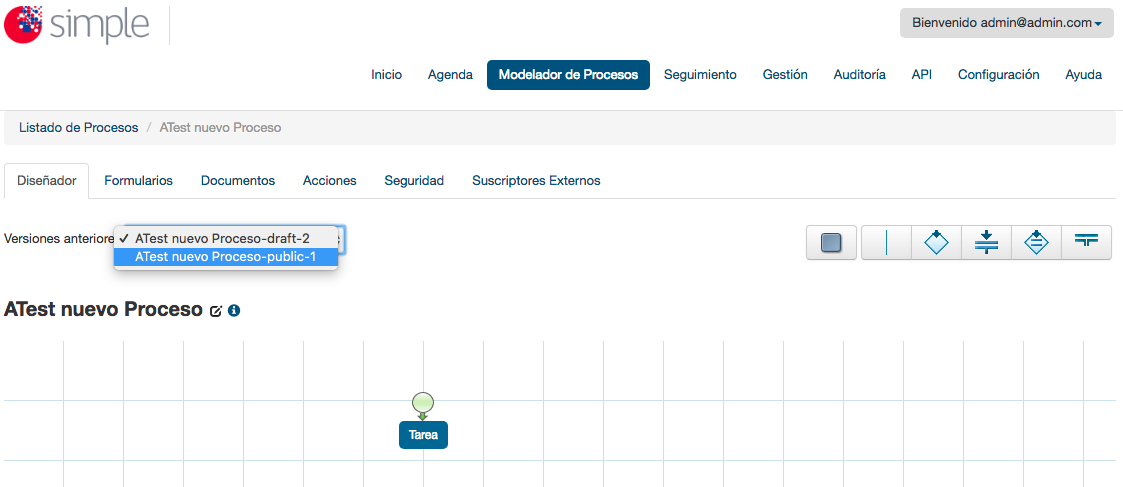The image size is (1123, 487).
Task: Click the edit pencil icon beside process title
Action: (x=216, y=311)
